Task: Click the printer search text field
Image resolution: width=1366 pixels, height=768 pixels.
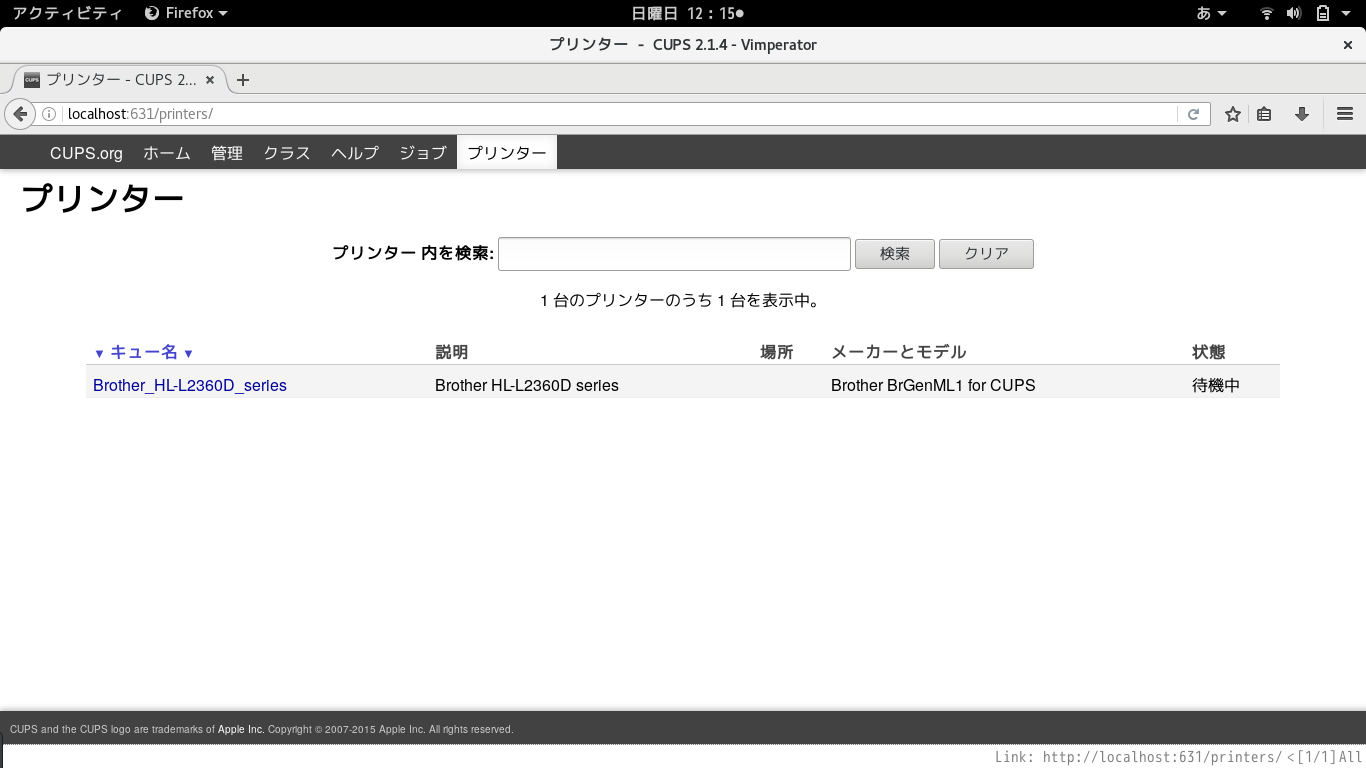Action: pyautogui.click(x=674, y=254)
